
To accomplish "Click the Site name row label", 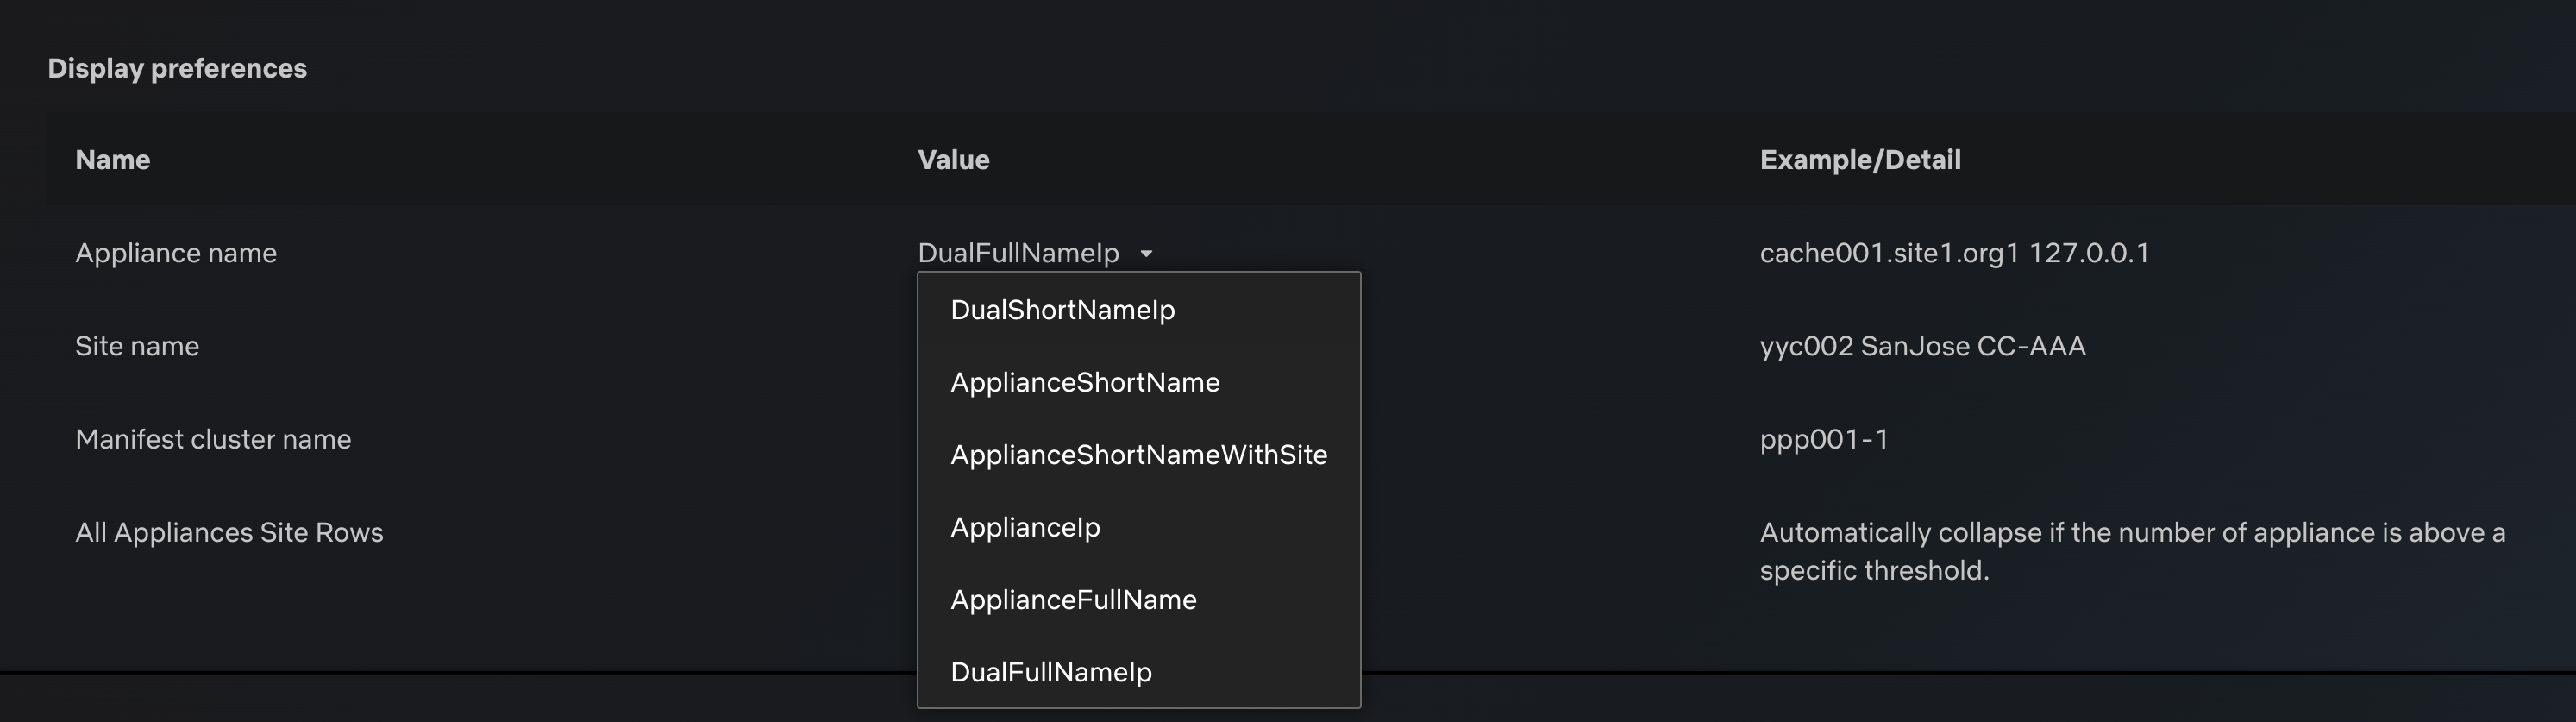I will (x=137, y=346).
